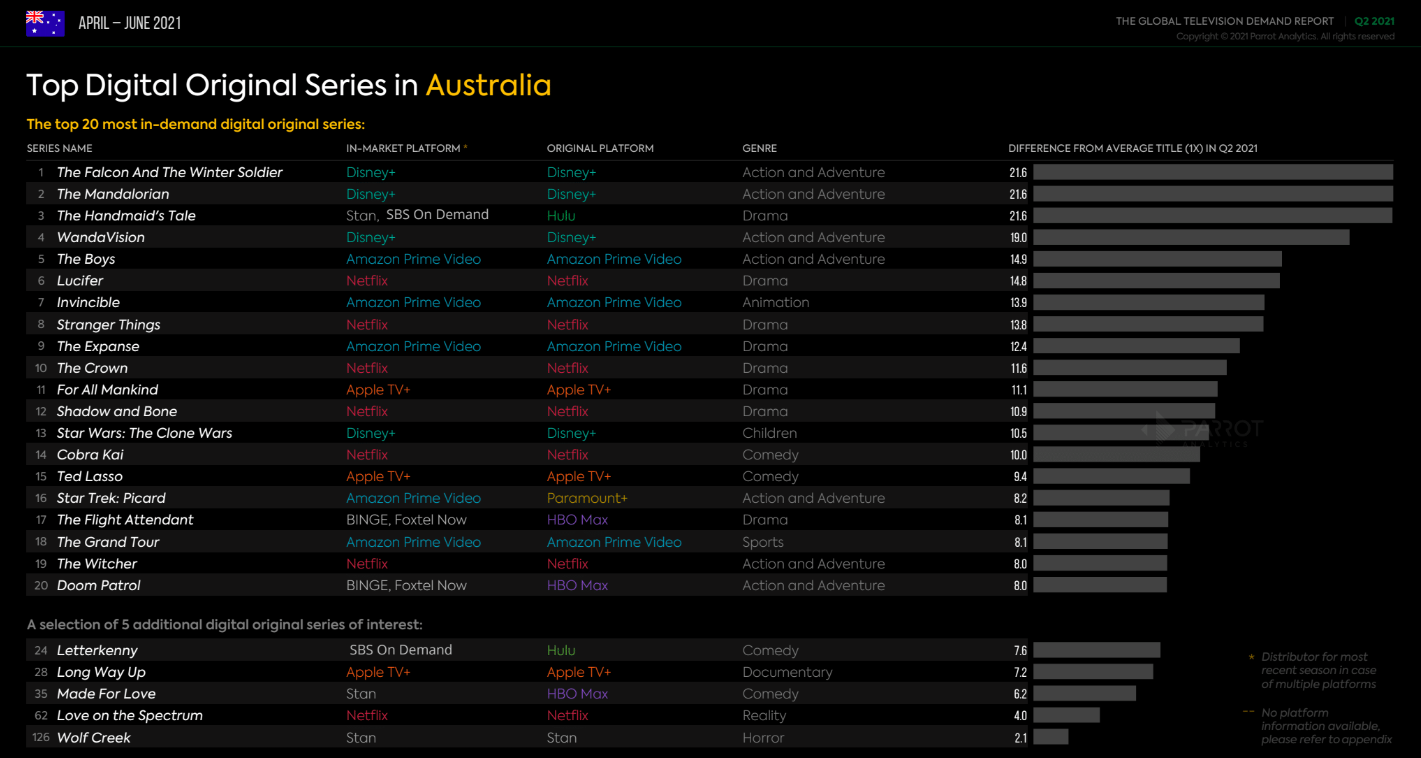
Task: Click 'Documentary' genre for Long Way Up
Action: 787,672
